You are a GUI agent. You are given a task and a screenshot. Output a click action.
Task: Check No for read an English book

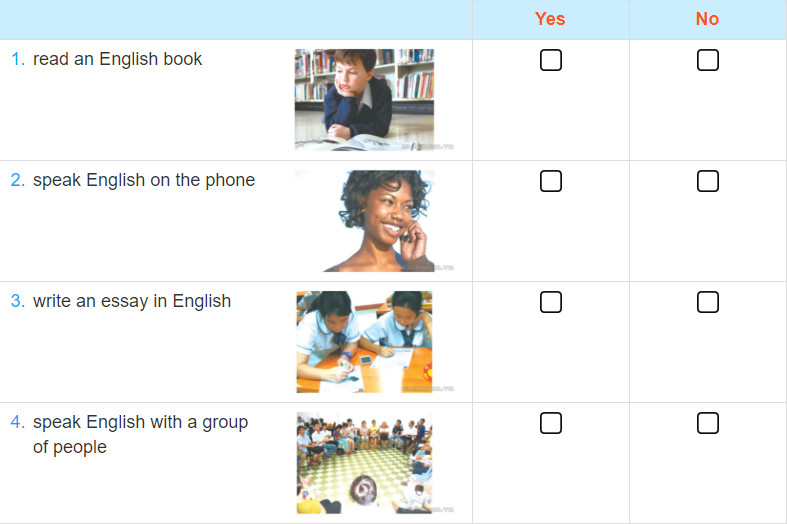pyautogui.click(x=708, y=60)
